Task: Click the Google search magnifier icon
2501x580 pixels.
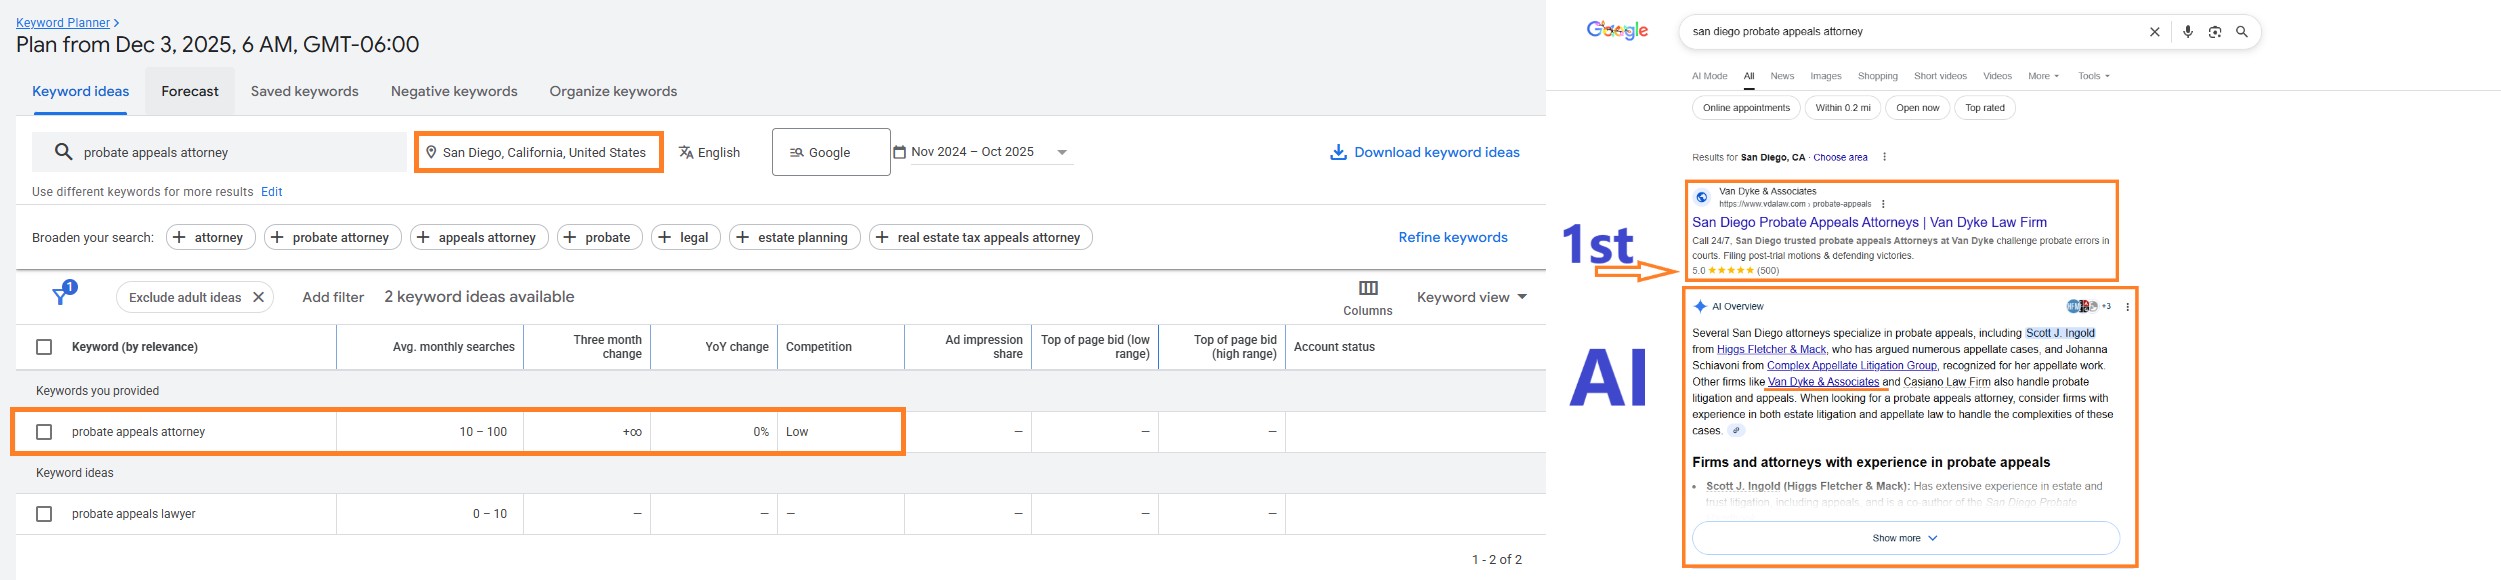Action: point(2242,32)
